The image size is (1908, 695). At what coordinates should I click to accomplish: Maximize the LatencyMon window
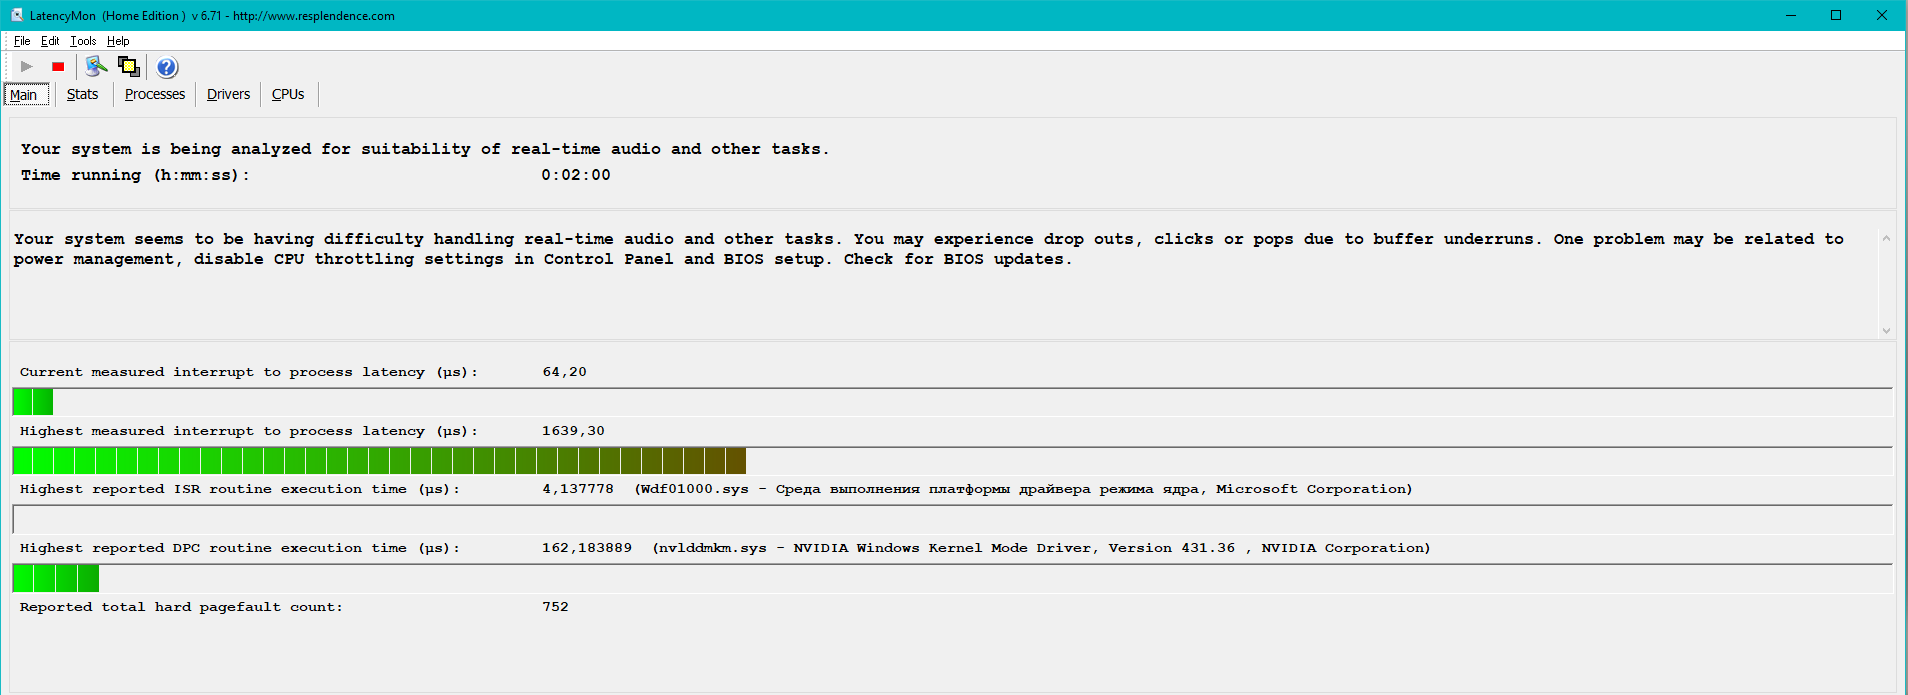(x=1836, y=15)
